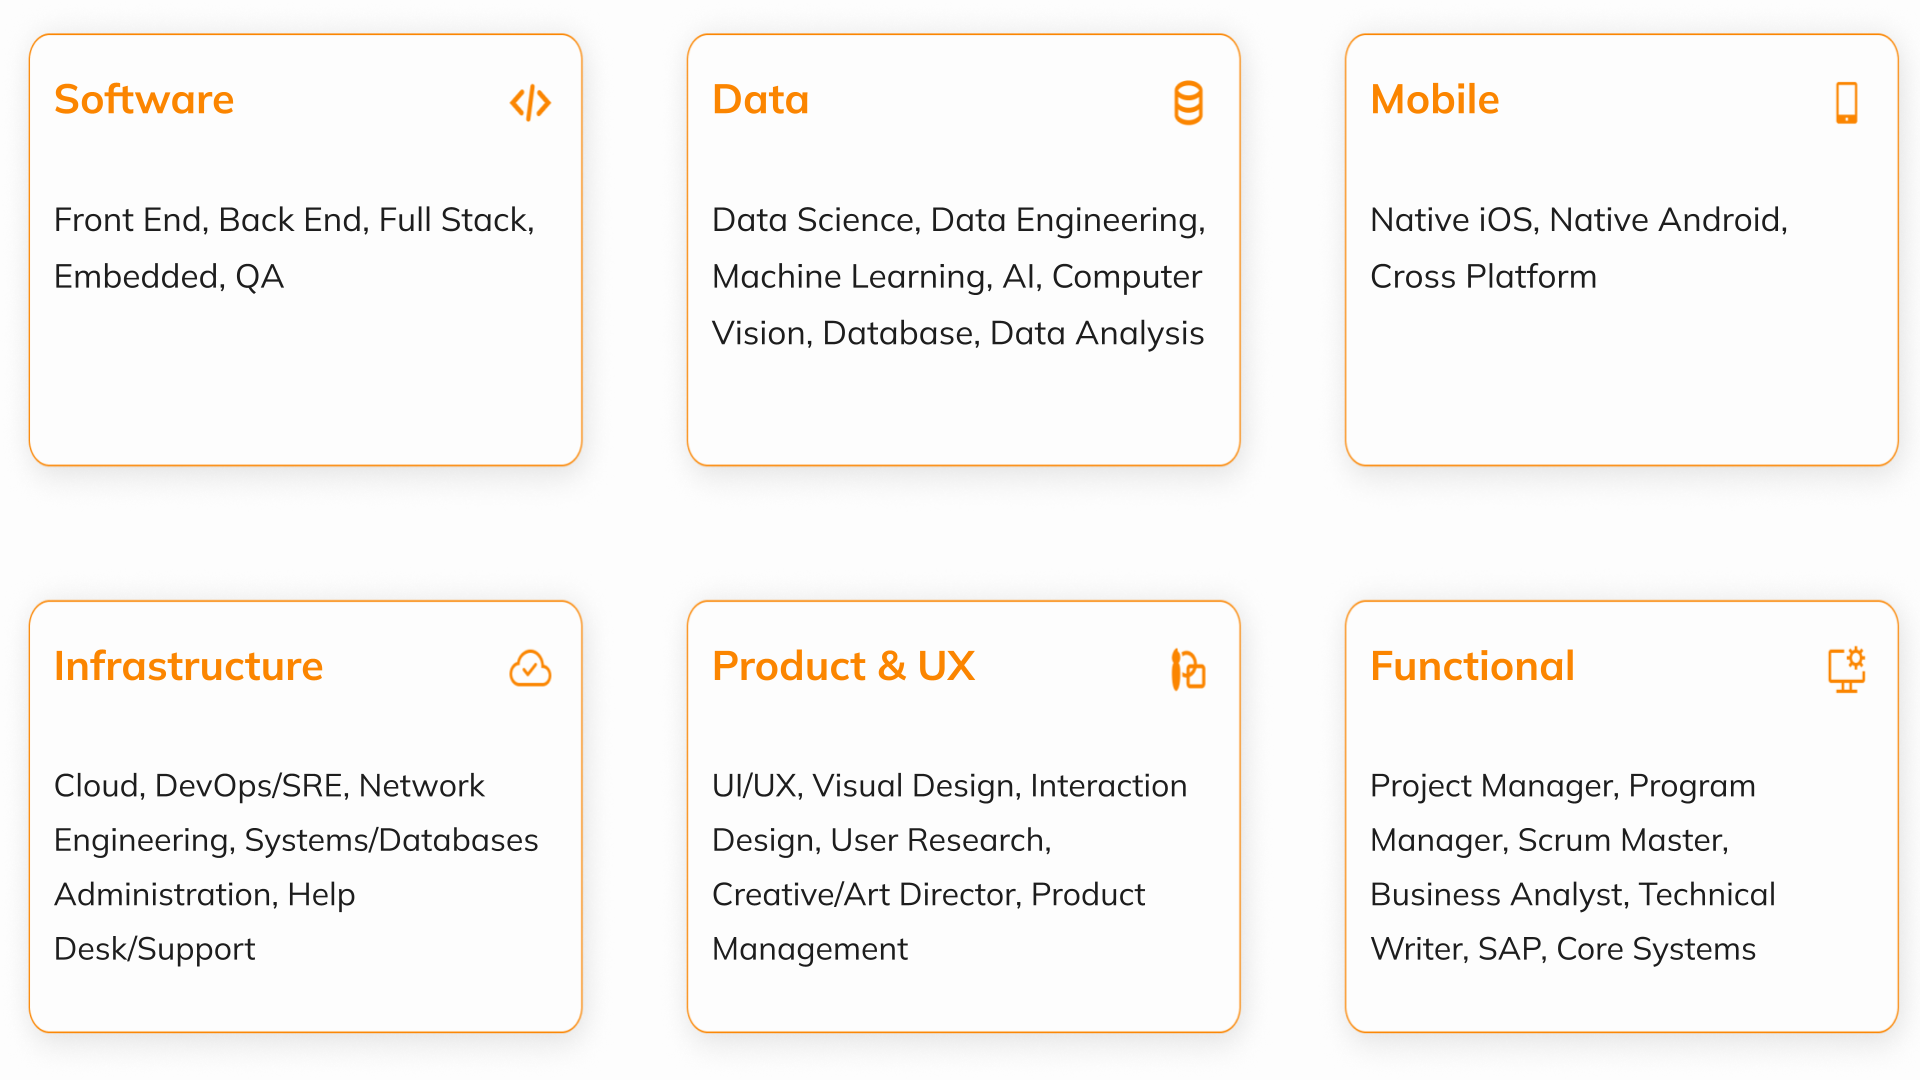This screenshot has width=1920, height=1080.
Task: Open the Infrastructure heading
Action: click(188, 666)
